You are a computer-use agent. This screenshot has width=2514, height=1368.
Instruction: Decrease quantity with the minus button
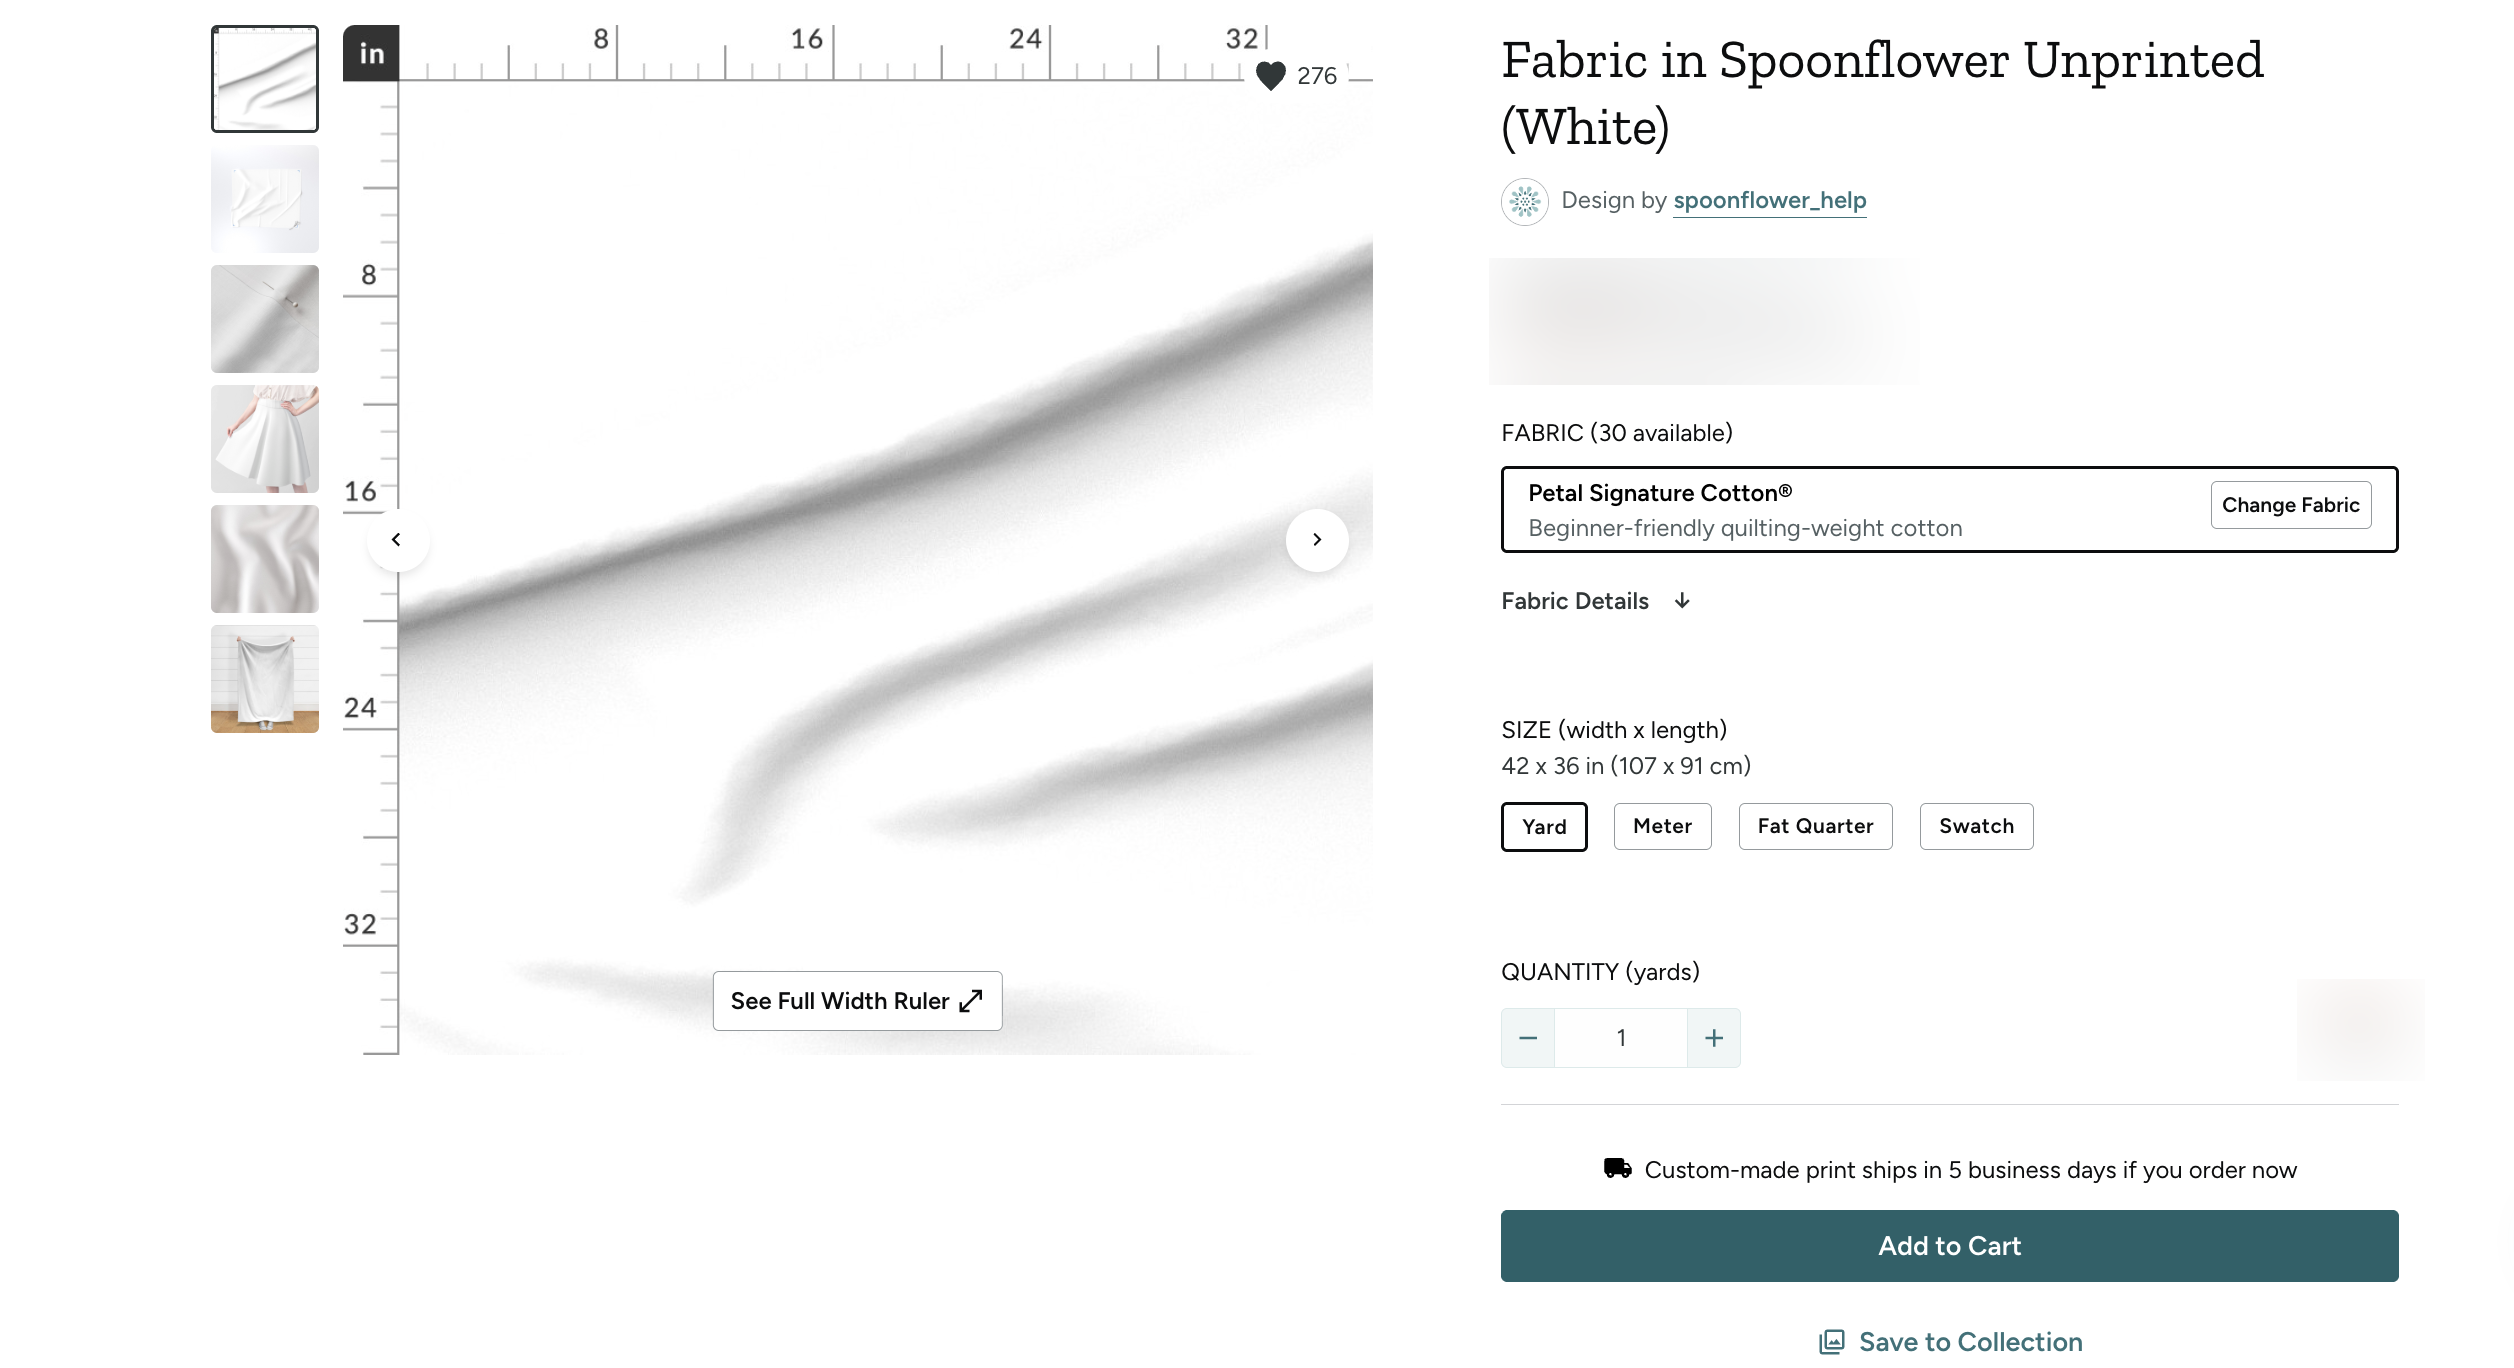(x=1528, y=1038)
